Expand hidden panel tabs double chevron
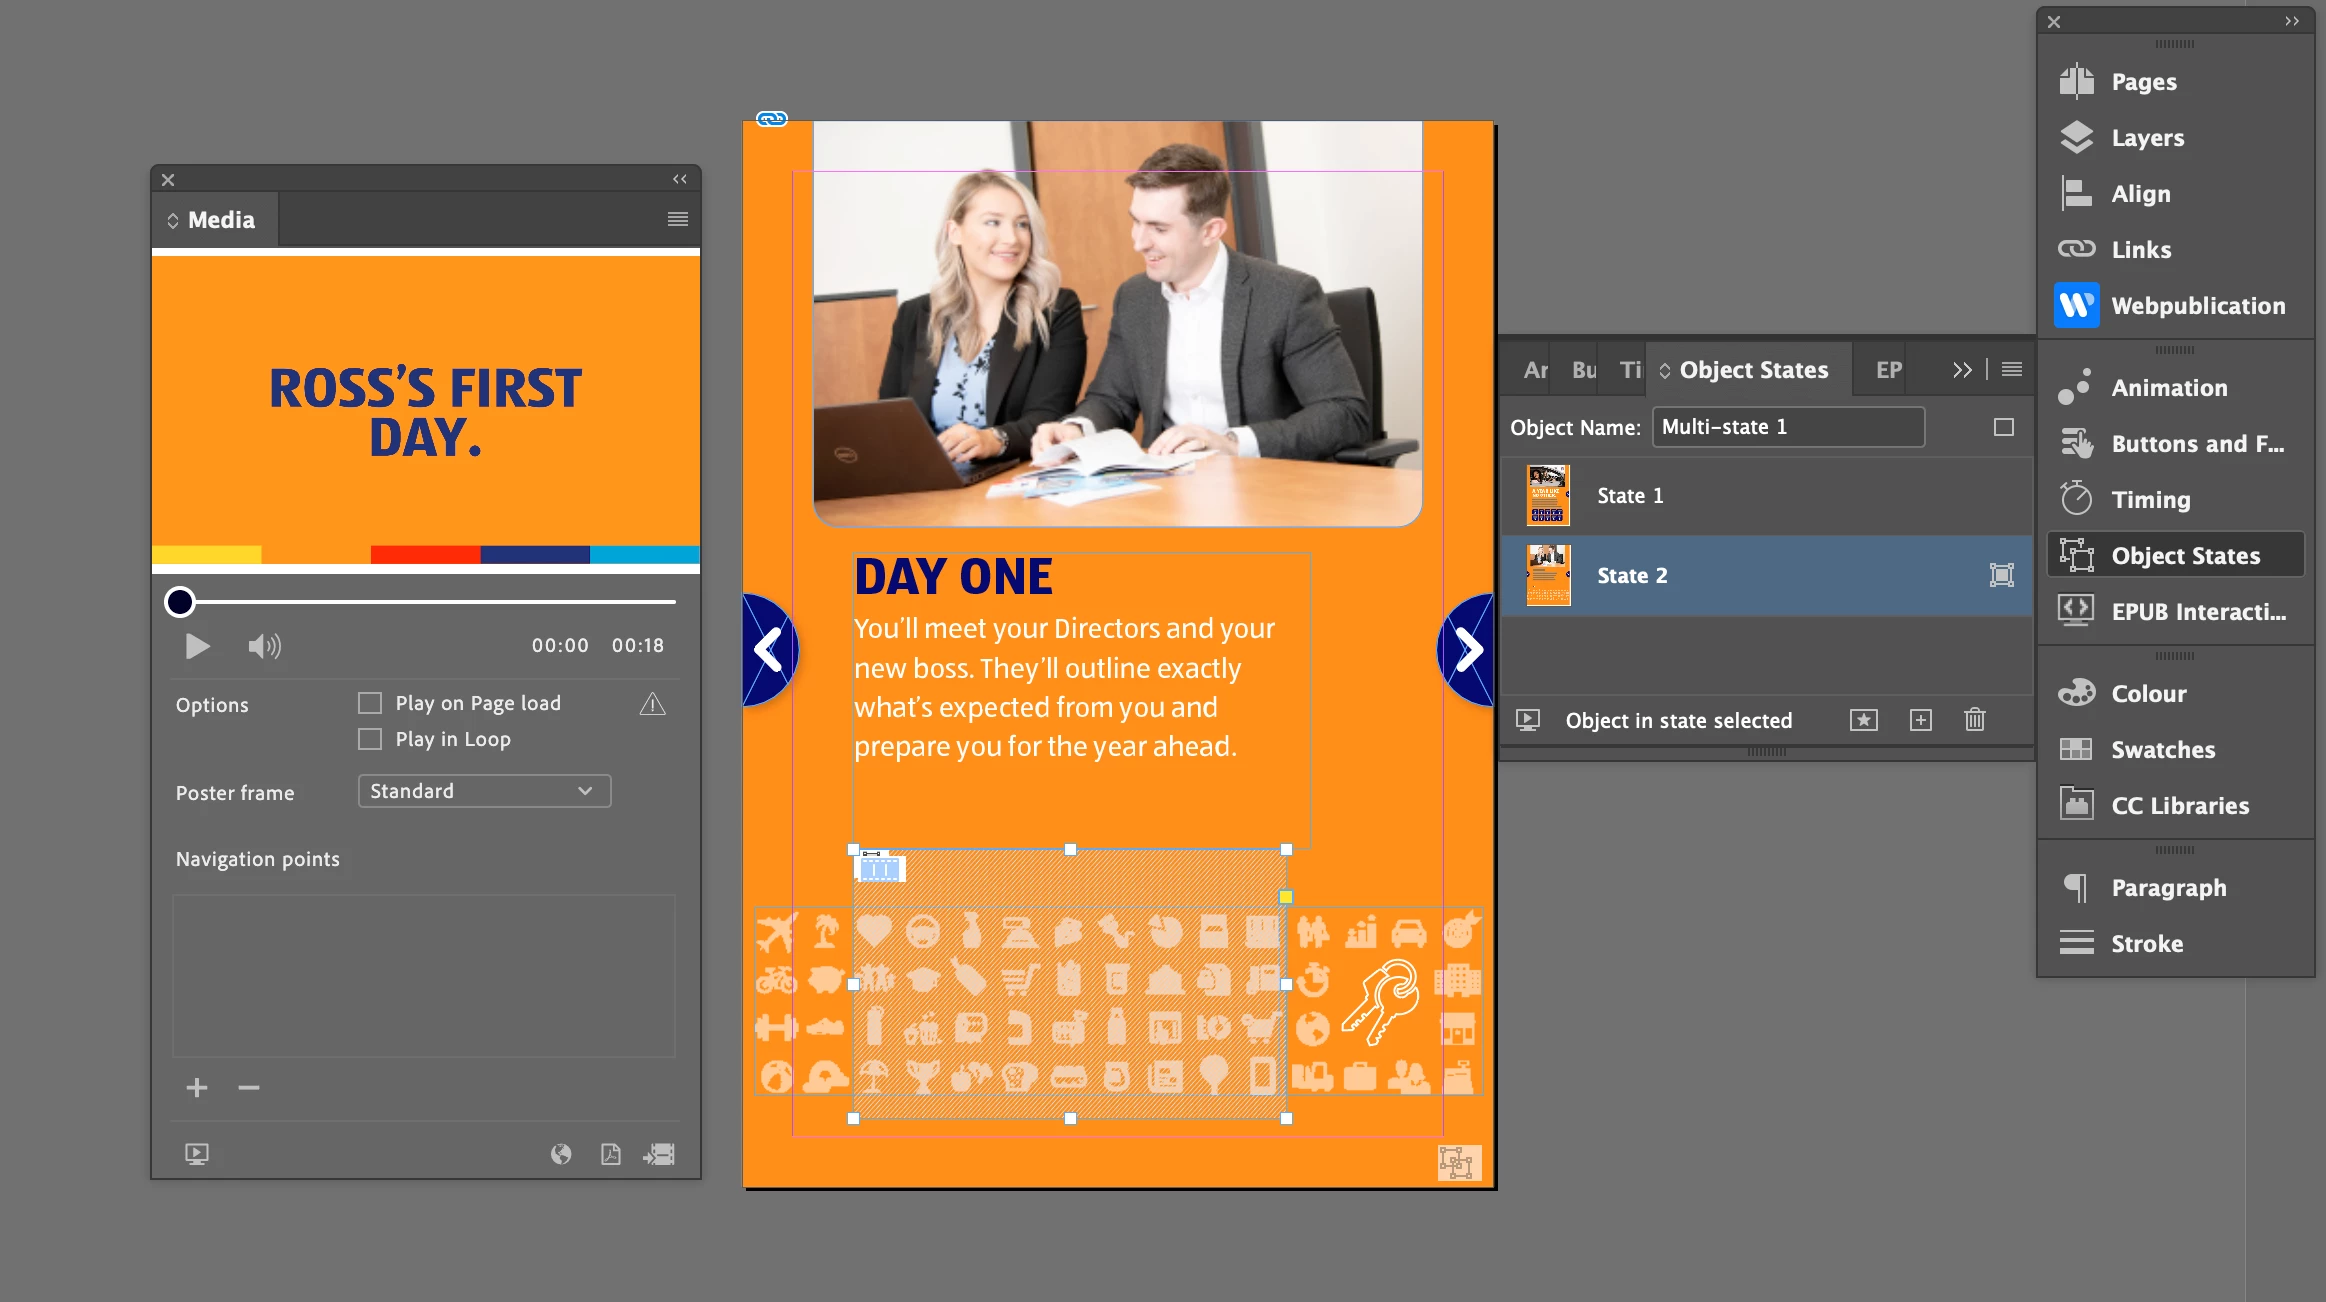Screen dimensions: 2326x1302 click(x=1962, y=370)
